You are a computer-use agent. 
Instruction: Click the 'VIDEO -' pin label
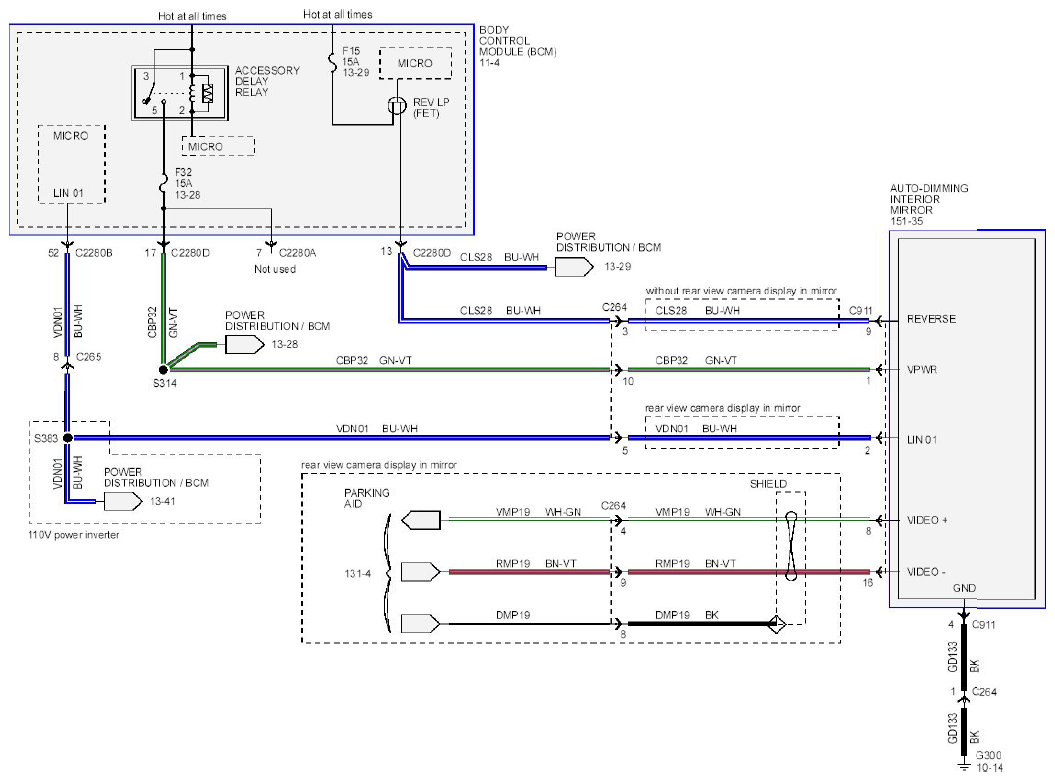pos(926,572)
